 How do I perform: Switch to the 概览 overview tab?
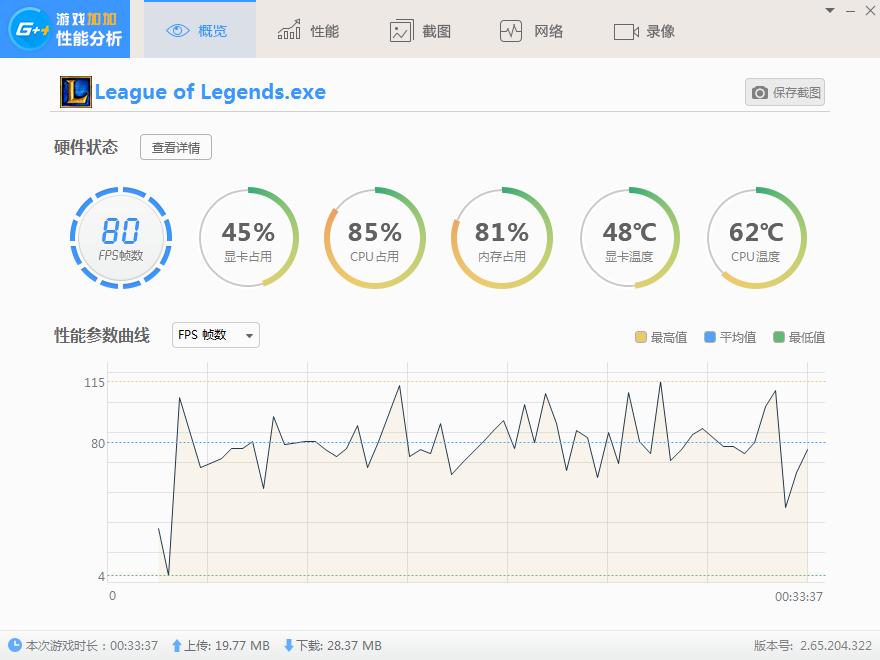click(200, 30)
